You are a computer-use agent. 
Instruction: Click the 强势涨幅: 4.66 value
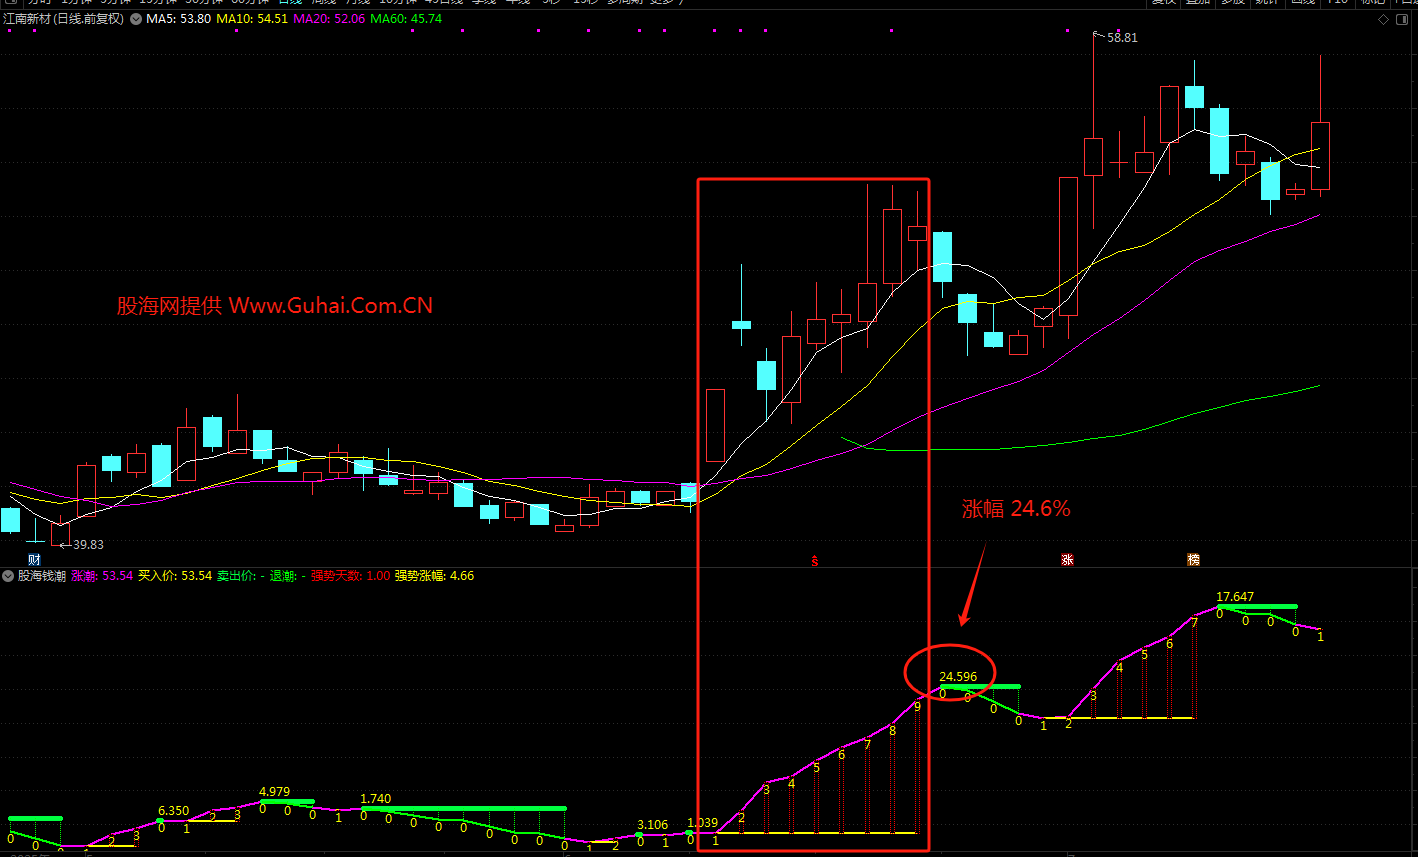(435, 576)
